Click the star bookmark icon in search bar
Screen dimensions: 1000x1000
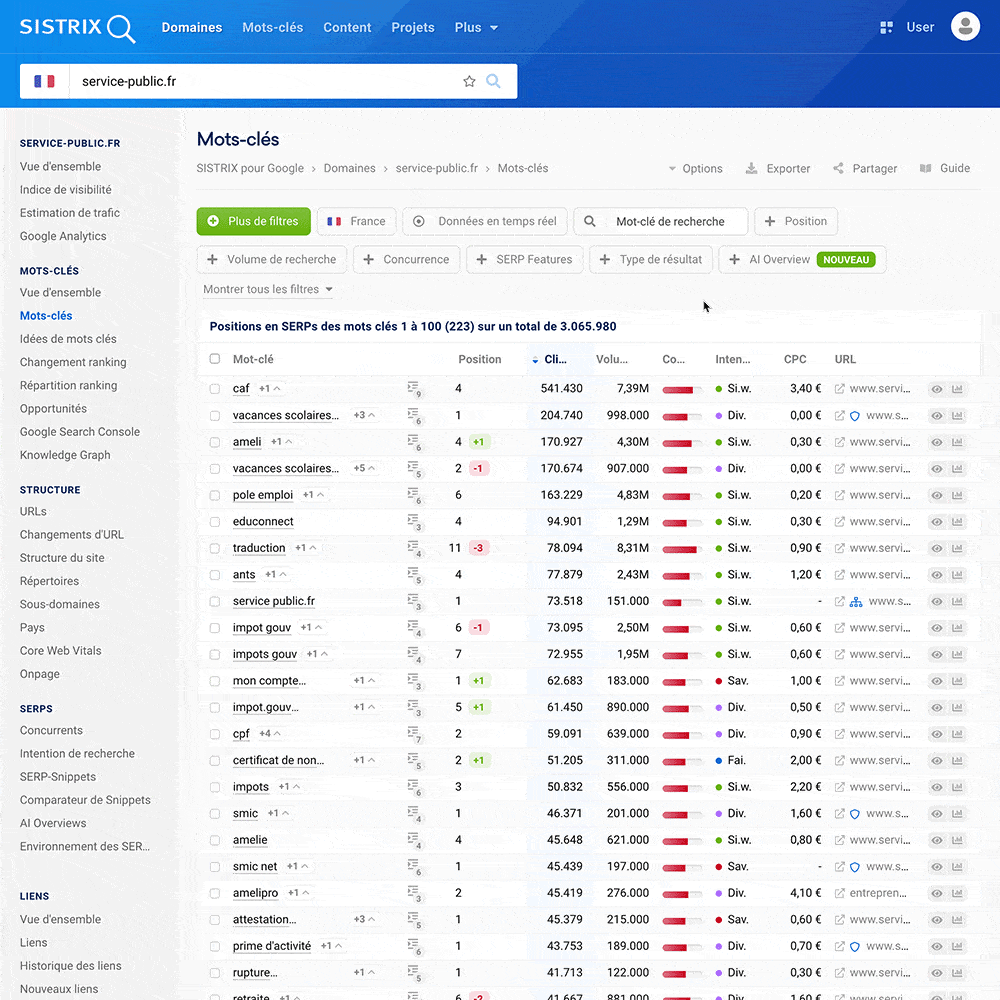pyautogui.click(x=469, y=82)
